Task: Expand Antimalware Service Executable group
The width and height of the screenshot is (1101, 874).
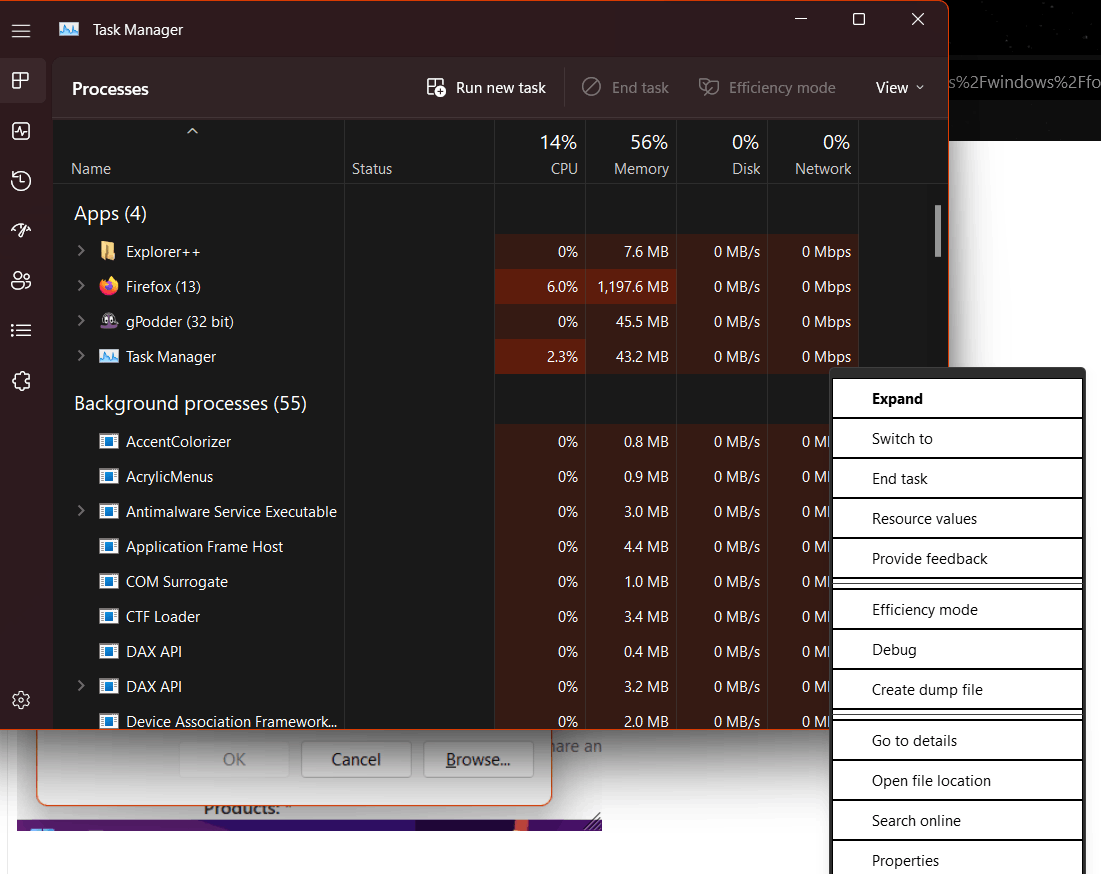Action: click(x=81, y=511)
